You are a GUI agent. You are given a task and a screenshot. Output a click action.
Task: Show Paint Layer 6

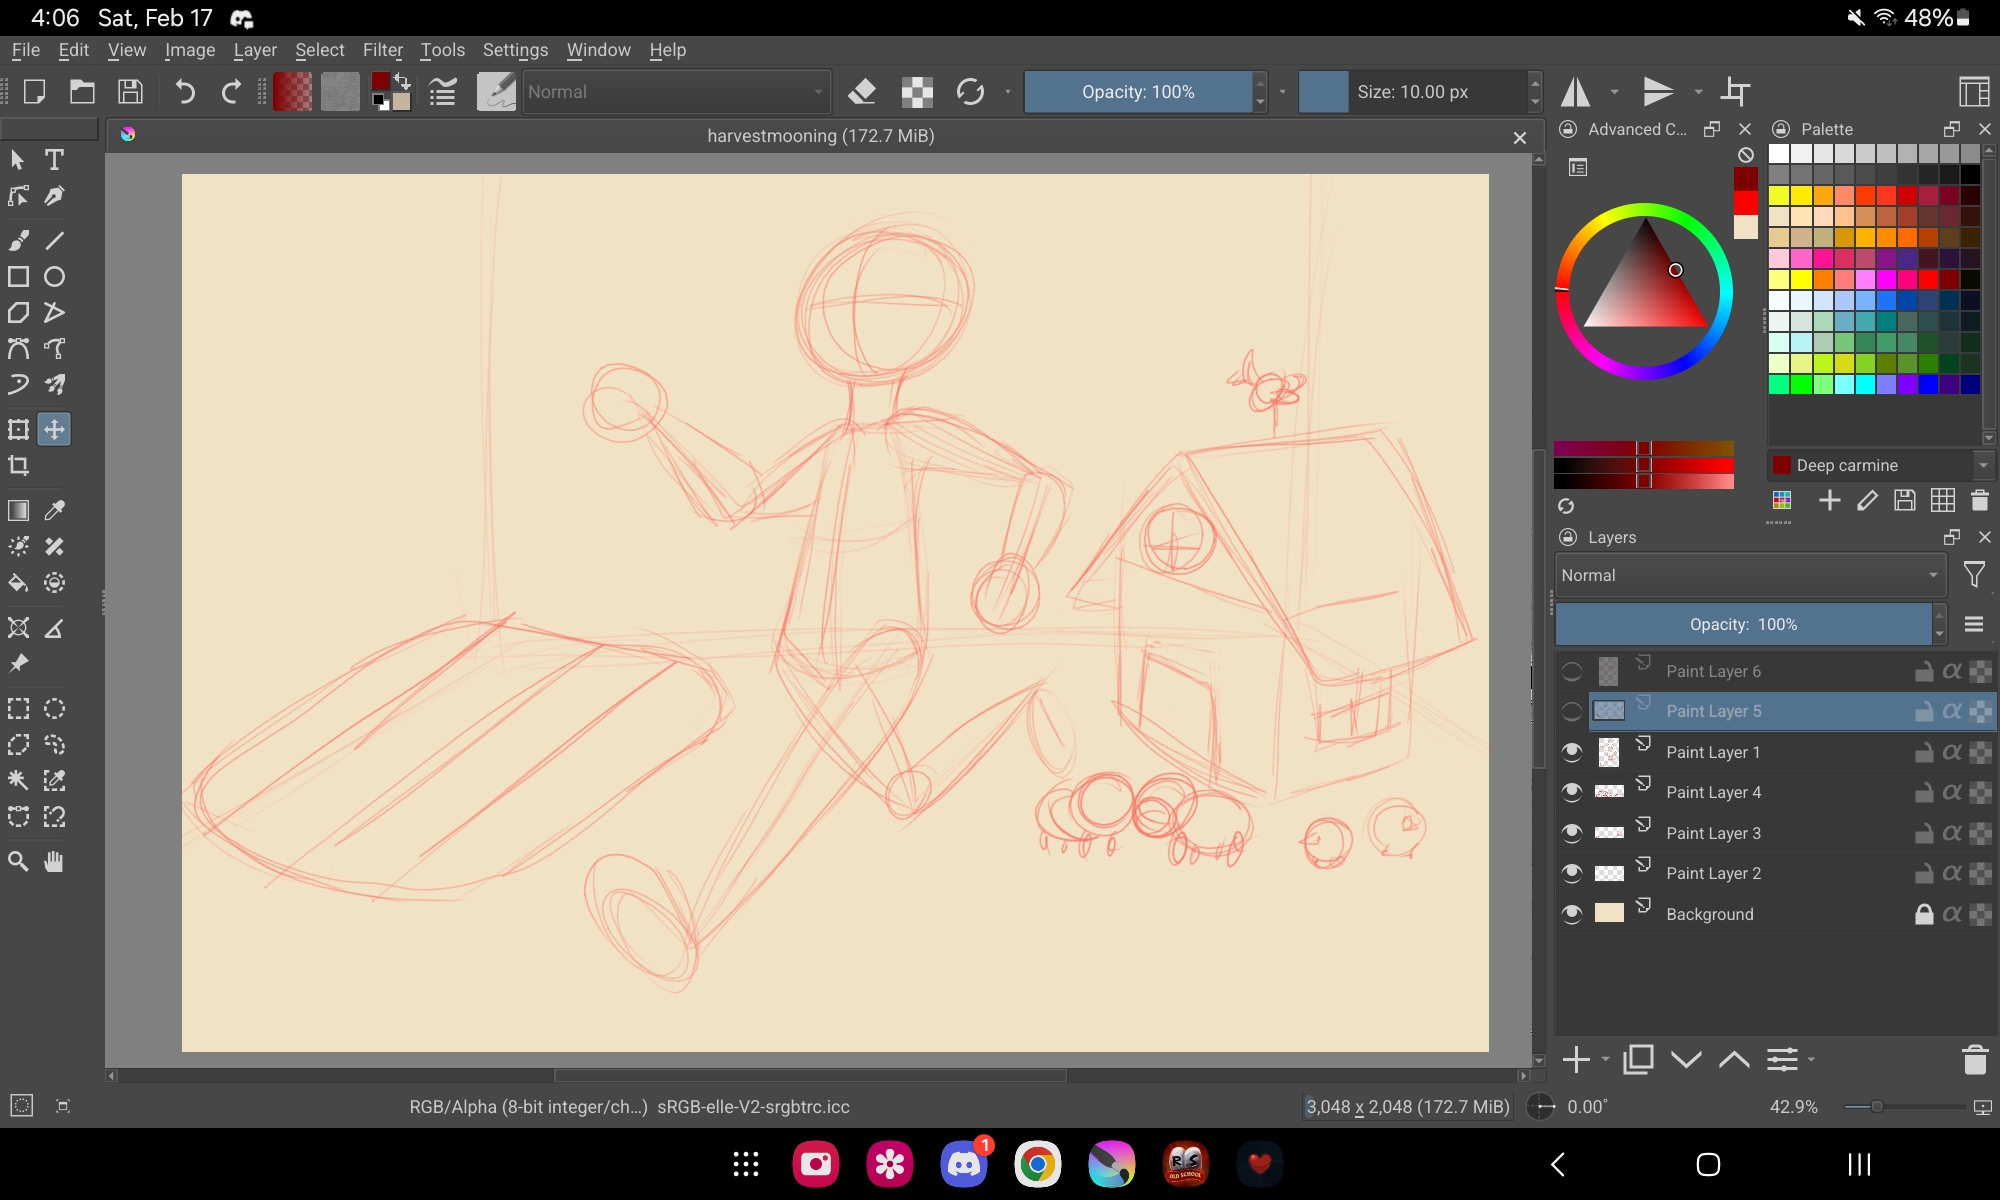coord(1572,672)
